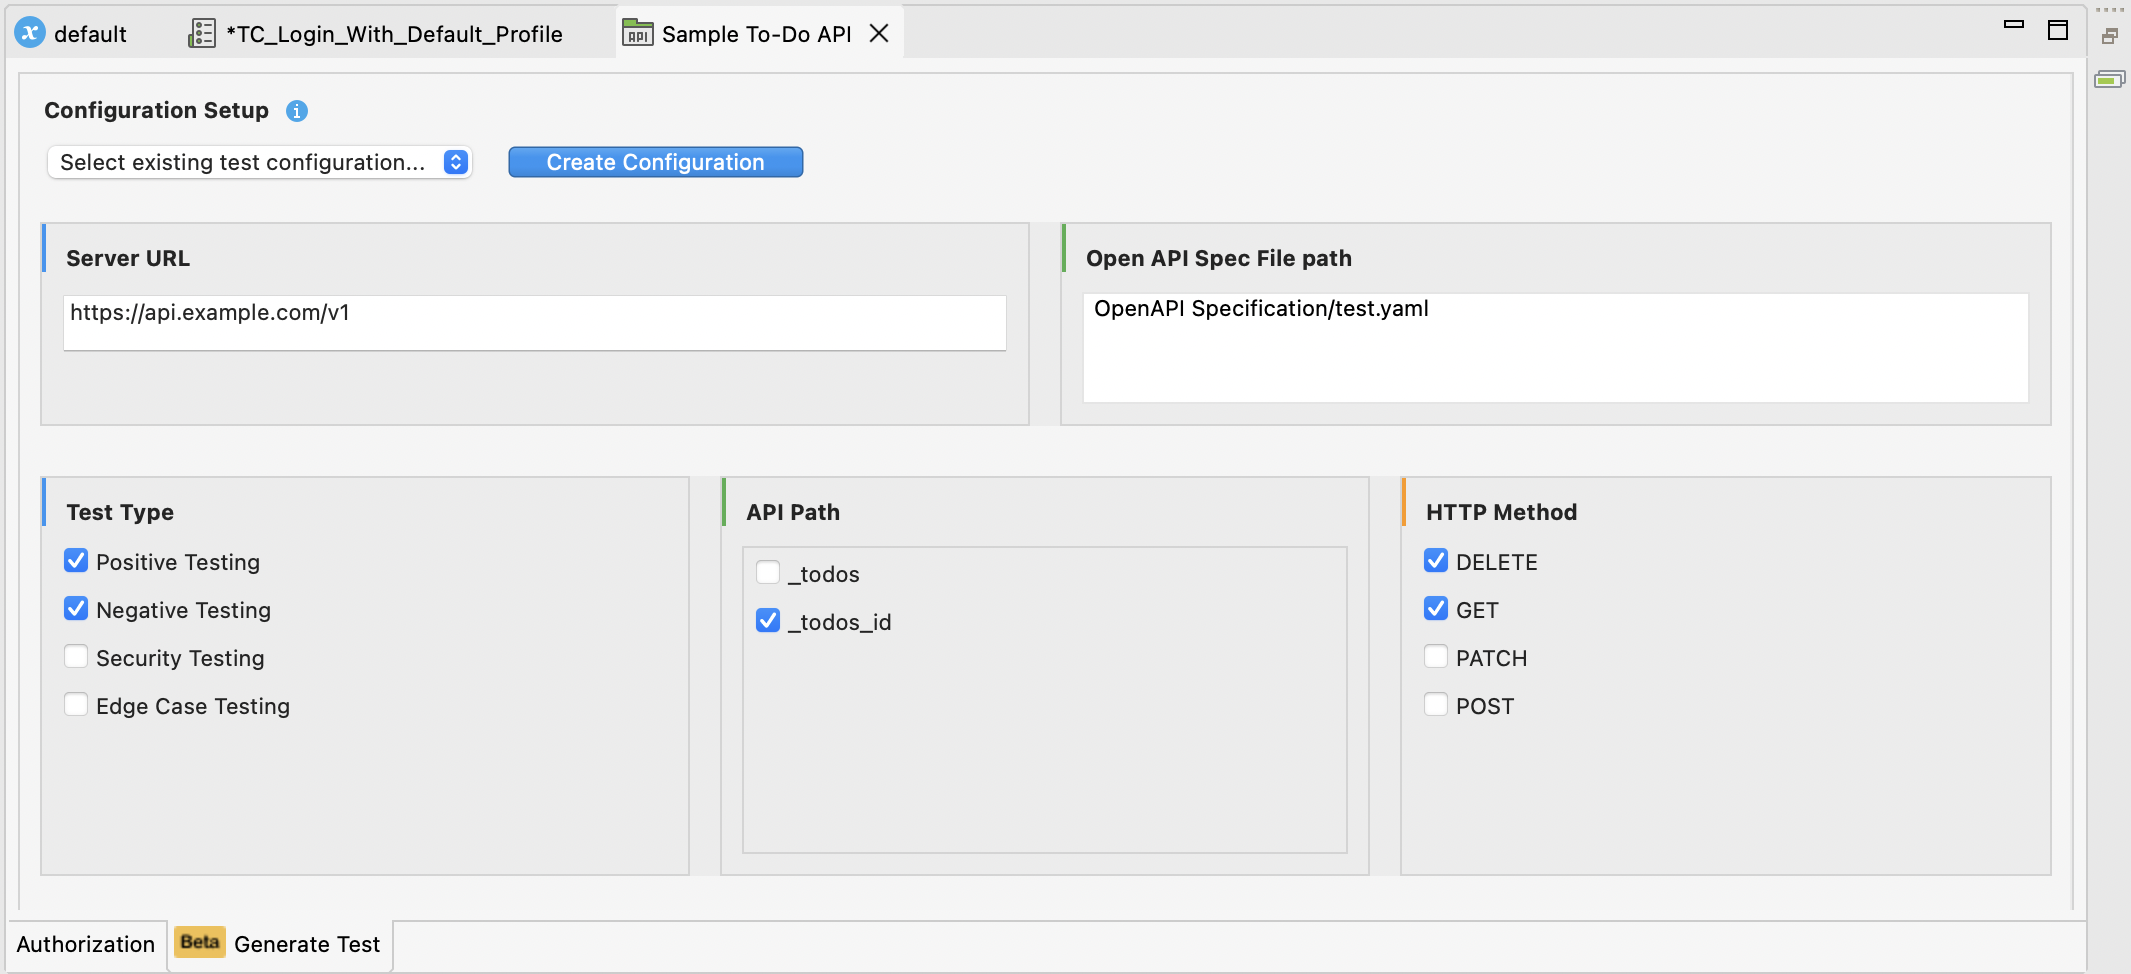Open the Generate Test bottom tab
This screenshot has width=2131, height=974.
point(280,944)
